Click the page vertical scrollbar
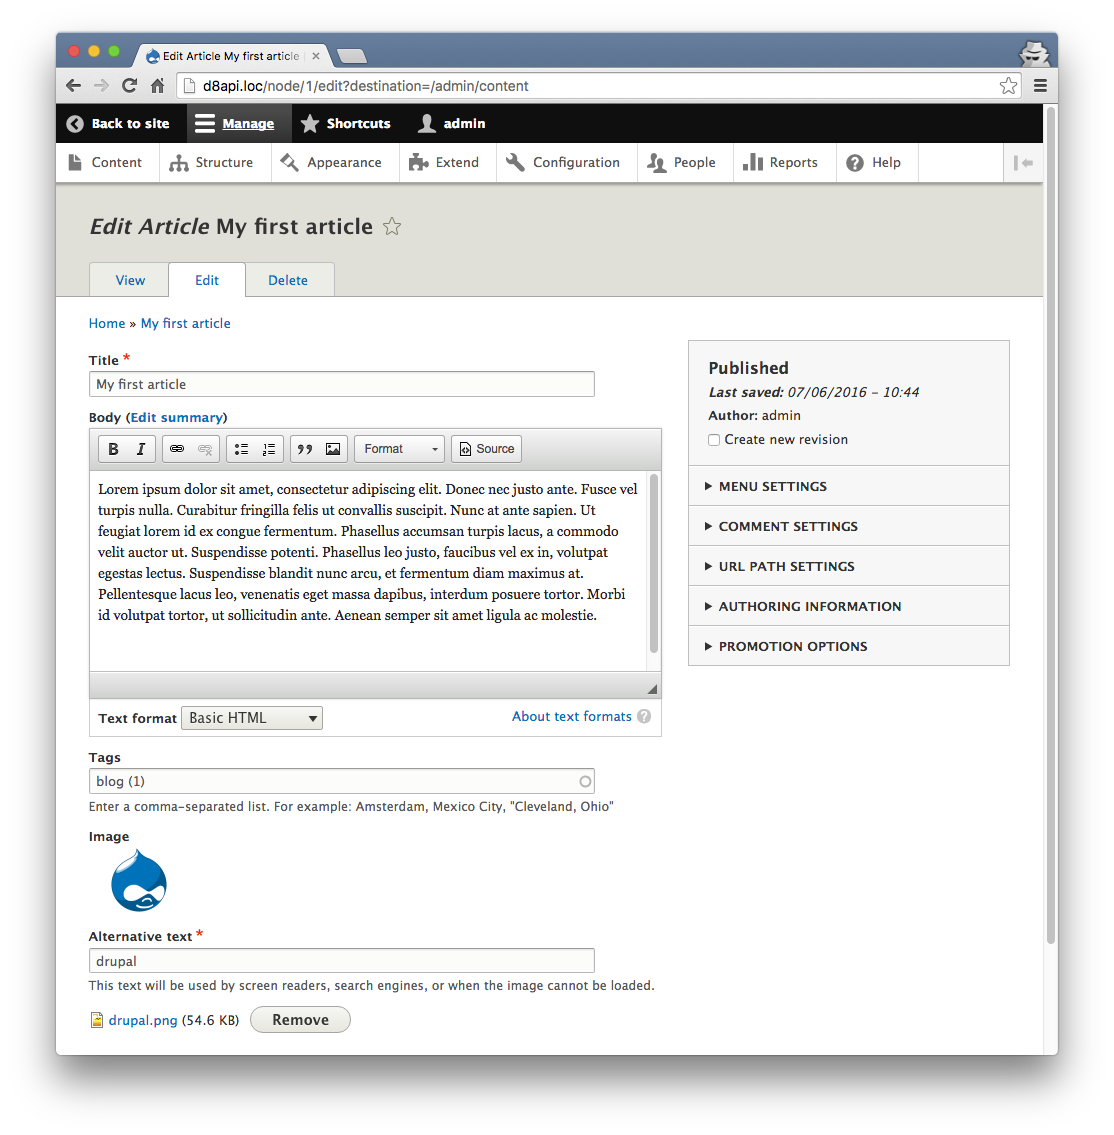Screen dimensions: 1114x1135 (x=1050, y=525)
